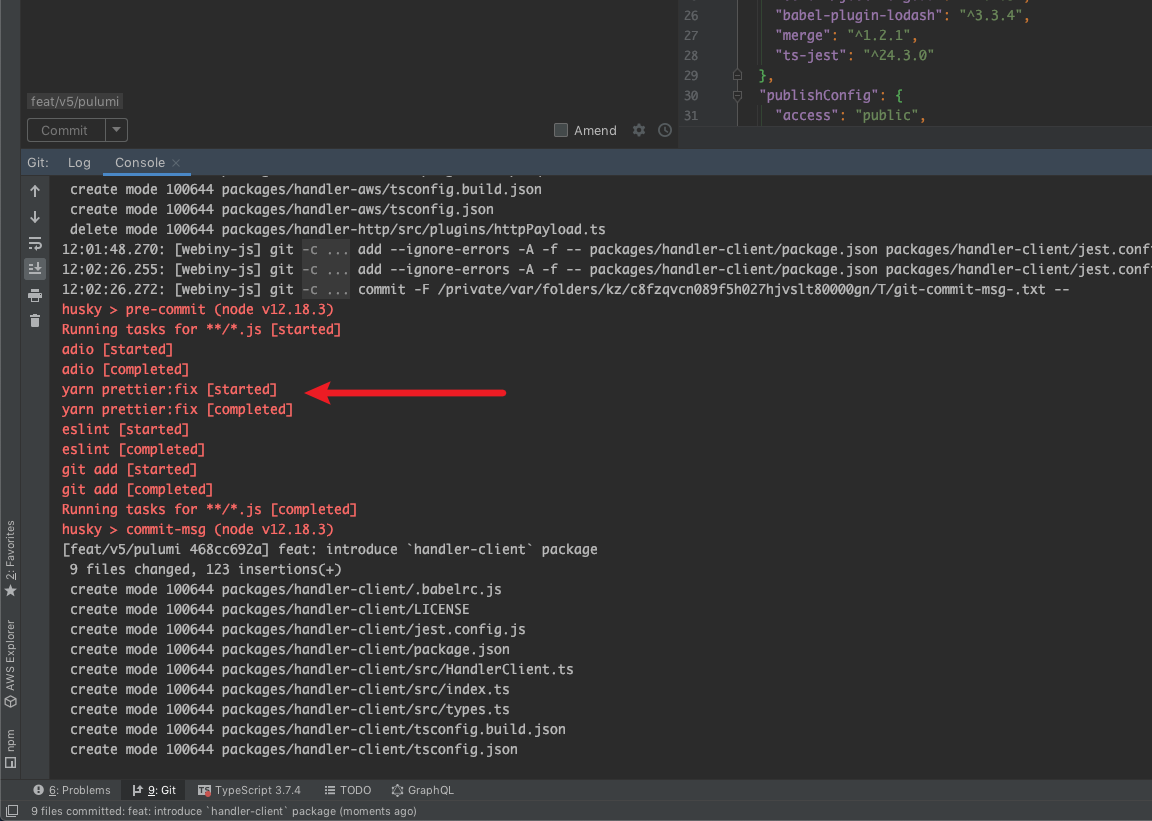Screen dimensions: 1152x821
Task: Click the 'git add [completed]' console line
Action: pos(137,490)
